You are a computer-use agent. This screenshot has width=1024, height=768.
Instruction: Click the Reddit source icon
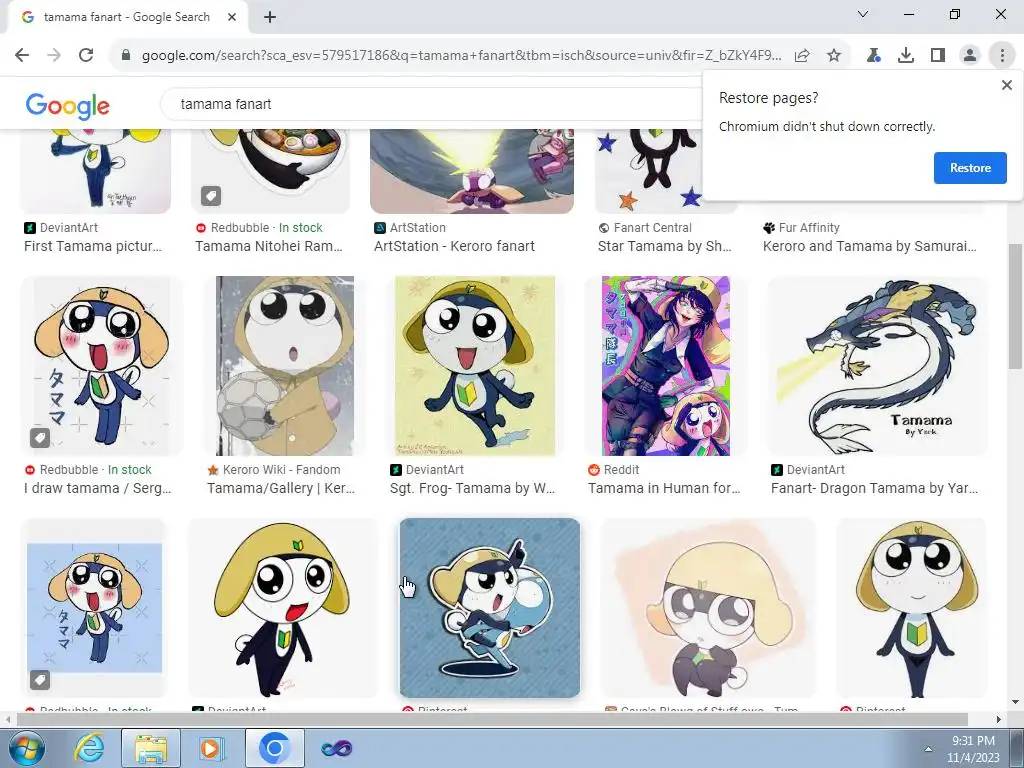coord(594,470)
